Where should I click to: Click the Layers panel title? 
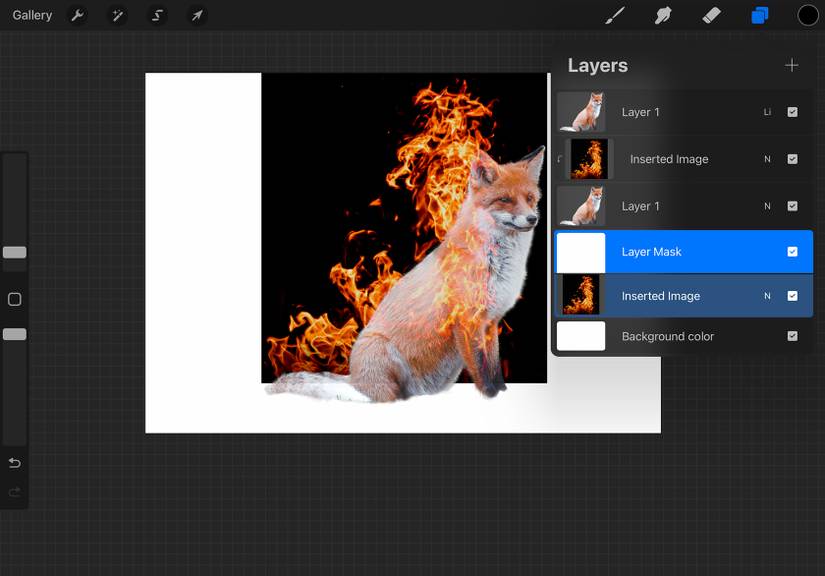(x=598, y=65)
